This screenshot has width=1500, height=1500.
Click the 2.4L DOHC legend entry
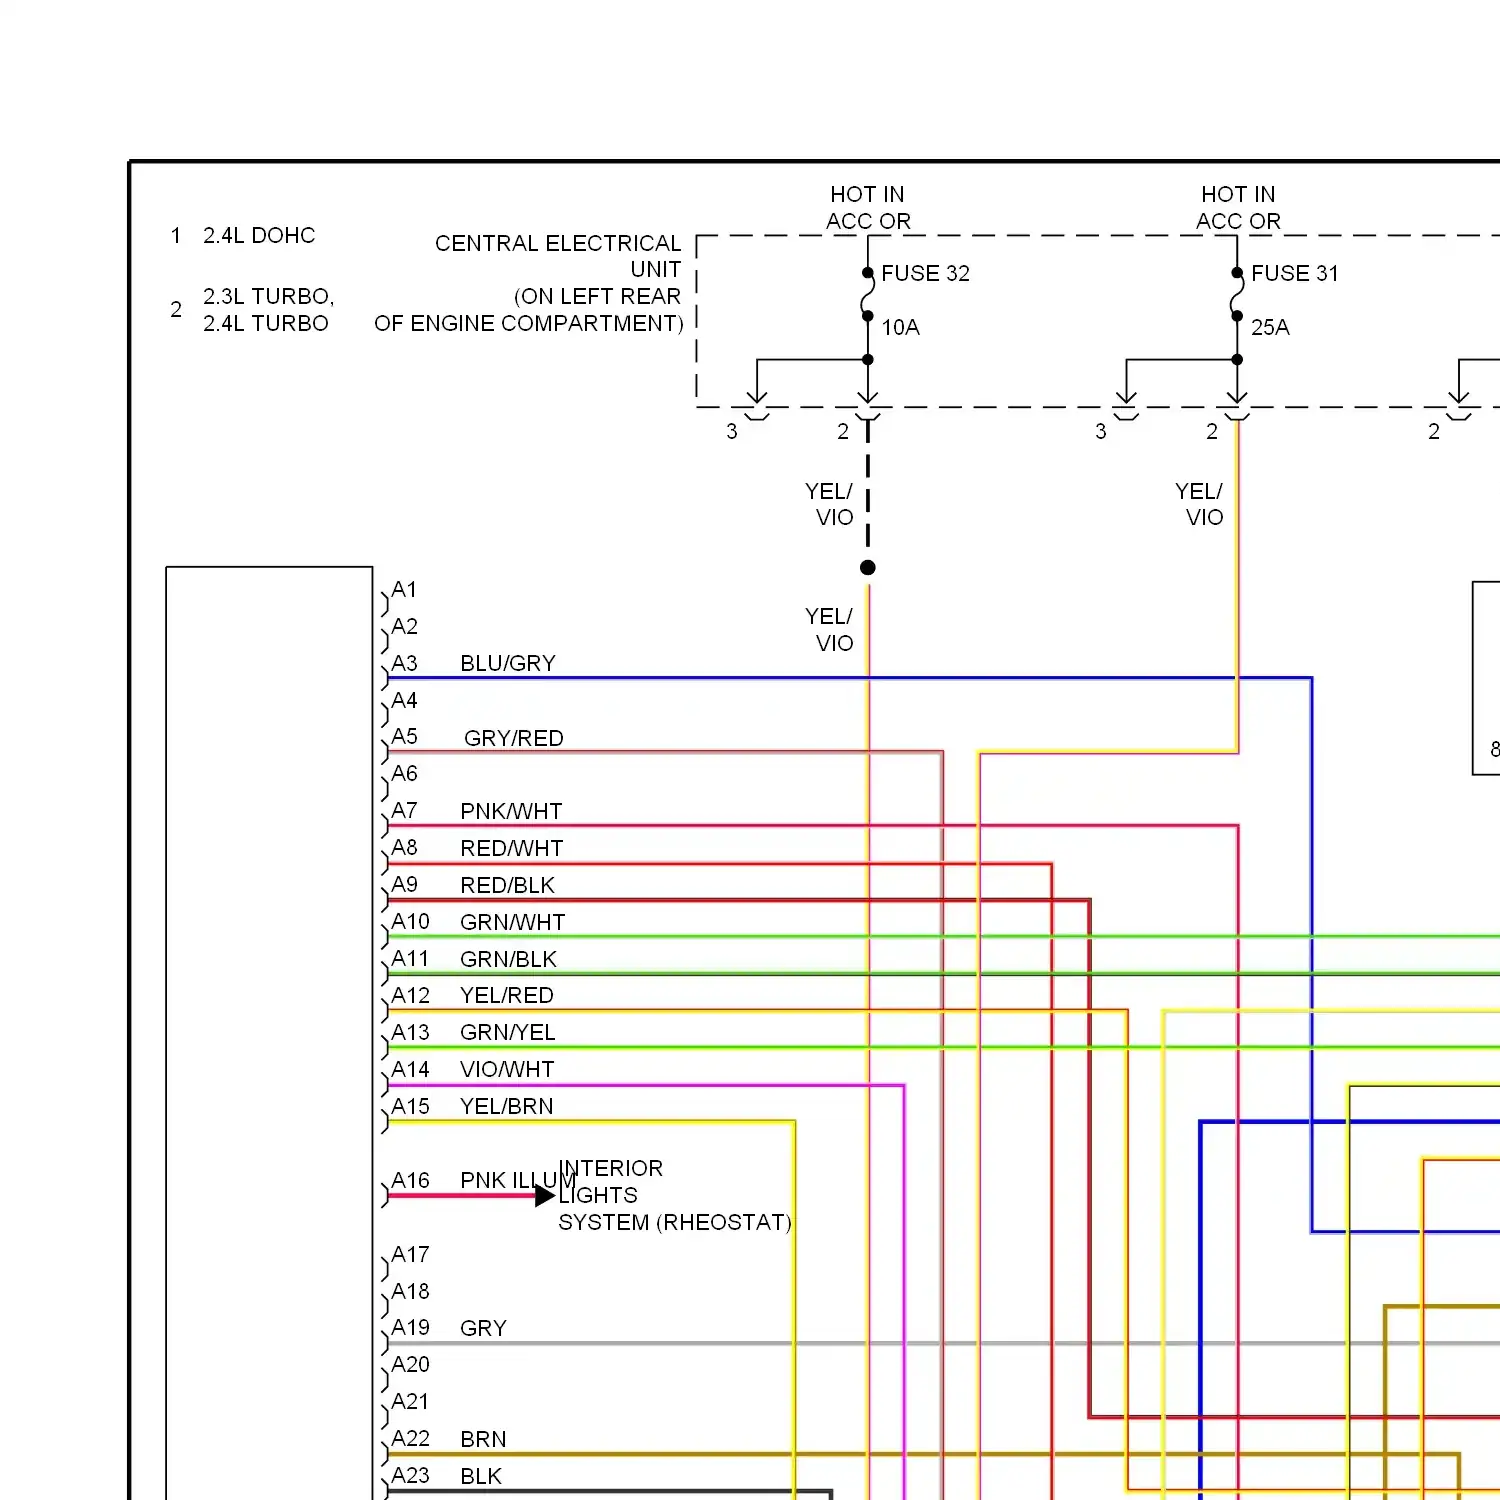coord(259,235)
